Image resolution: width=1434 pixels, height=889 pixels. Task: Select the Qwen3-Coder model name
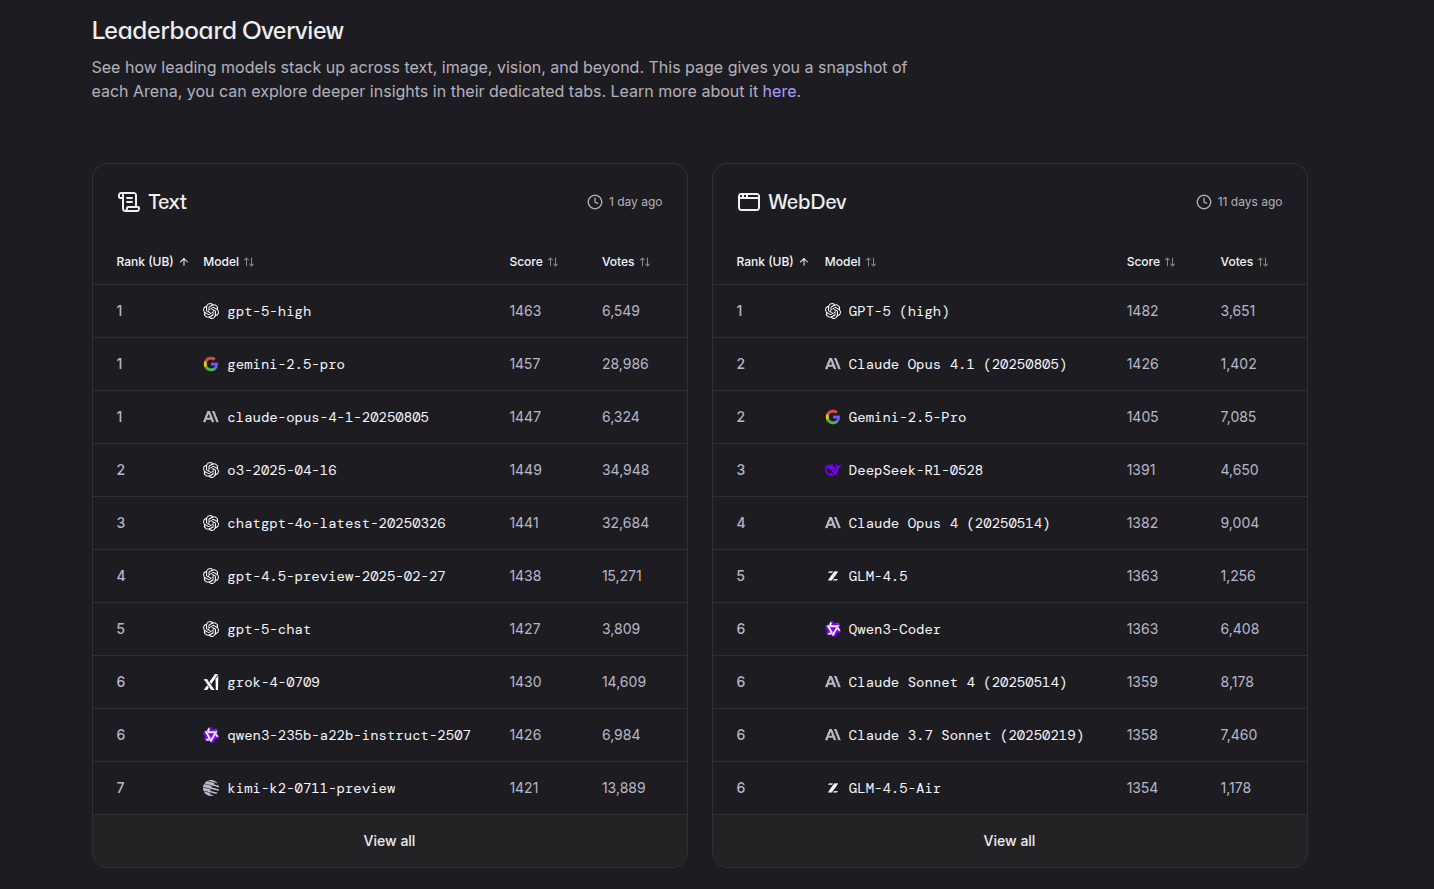(894, 629)
